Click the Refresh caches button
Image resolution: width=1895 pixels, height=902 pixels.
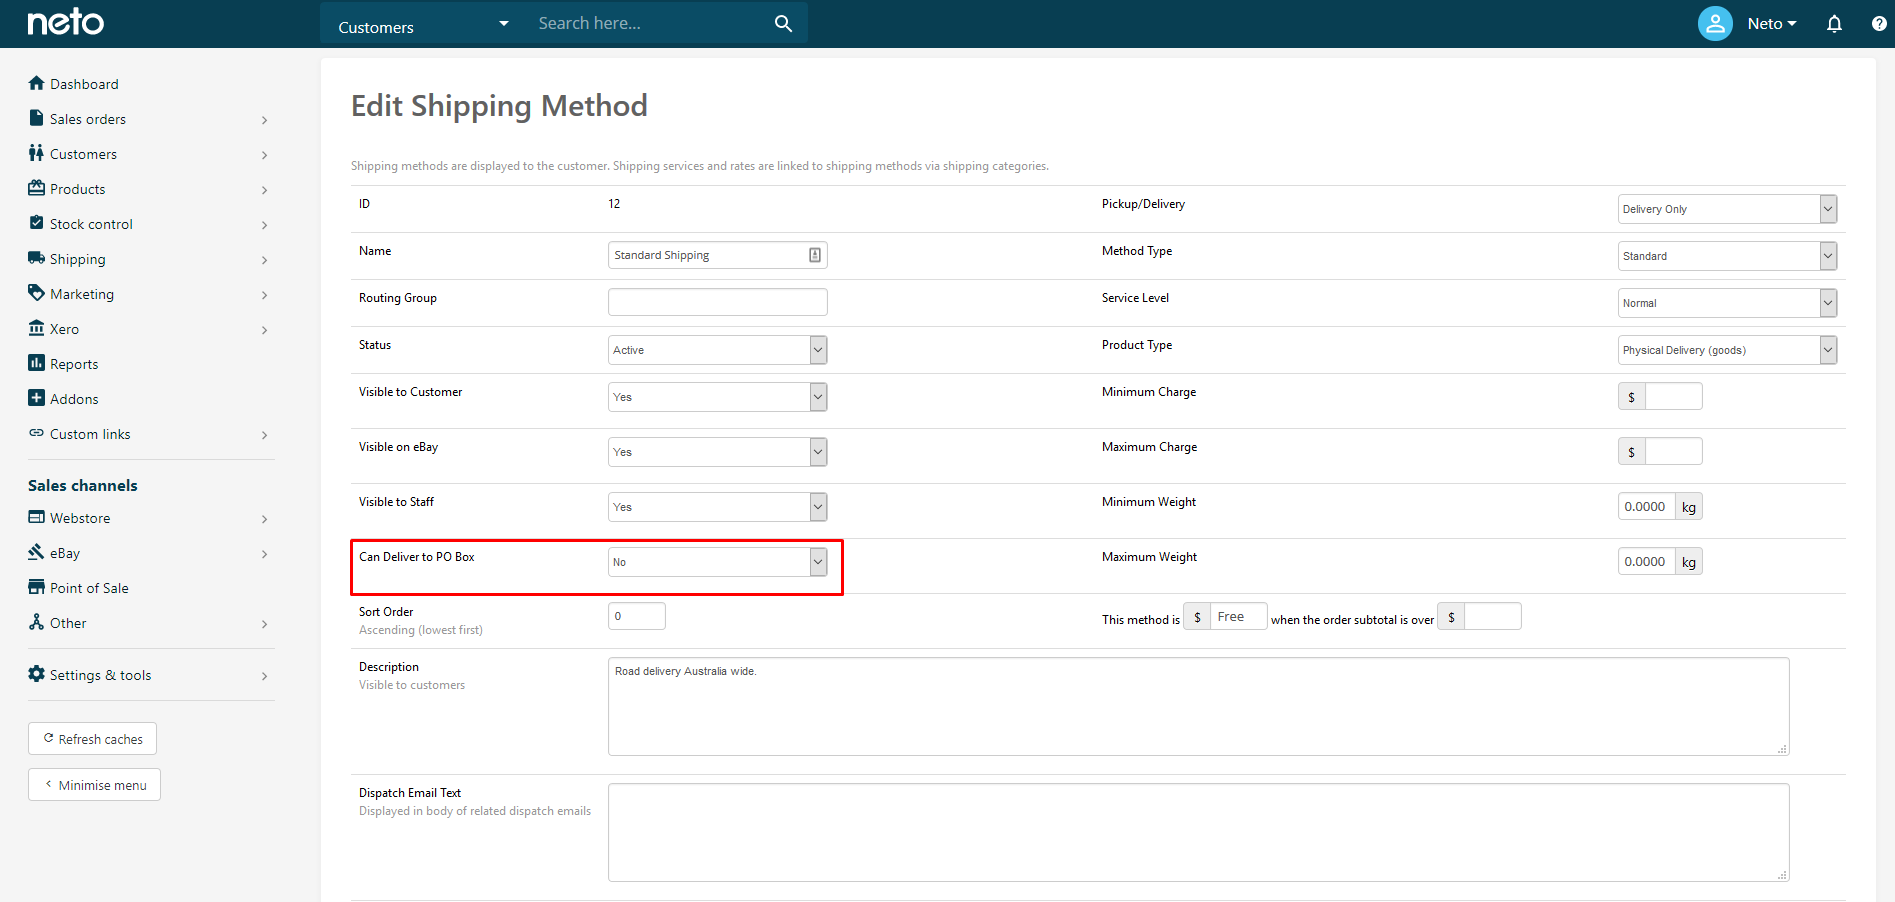coord(92,739)
